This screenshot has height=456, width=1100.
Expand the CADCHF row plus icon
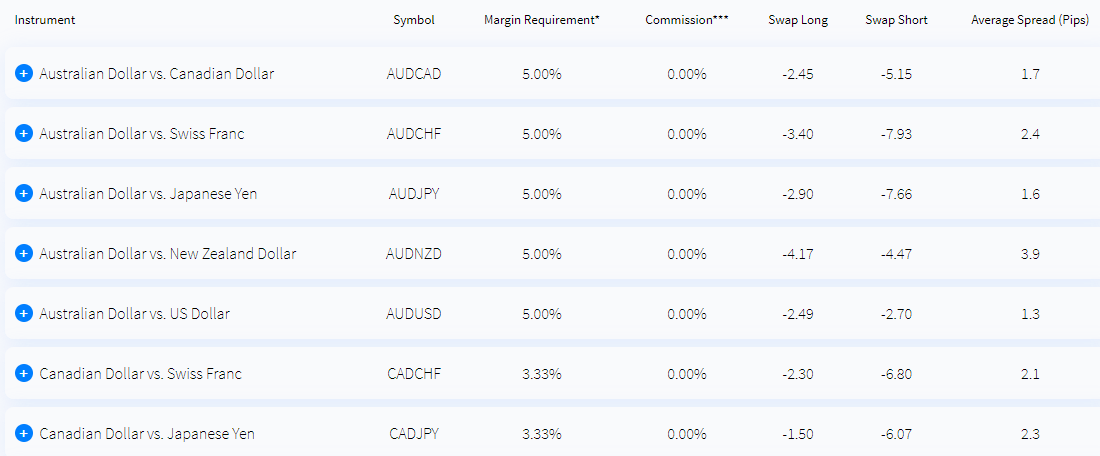(x=24, y=374)
